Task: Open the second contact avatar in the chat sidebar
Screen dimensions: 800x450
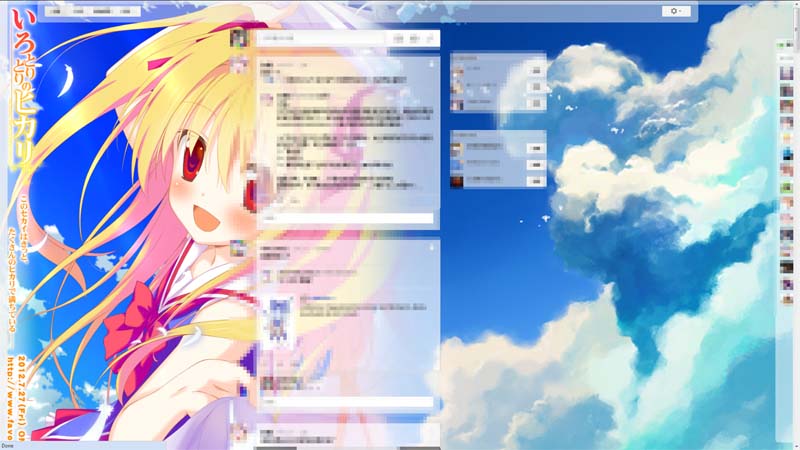Action: coord(786,90)
